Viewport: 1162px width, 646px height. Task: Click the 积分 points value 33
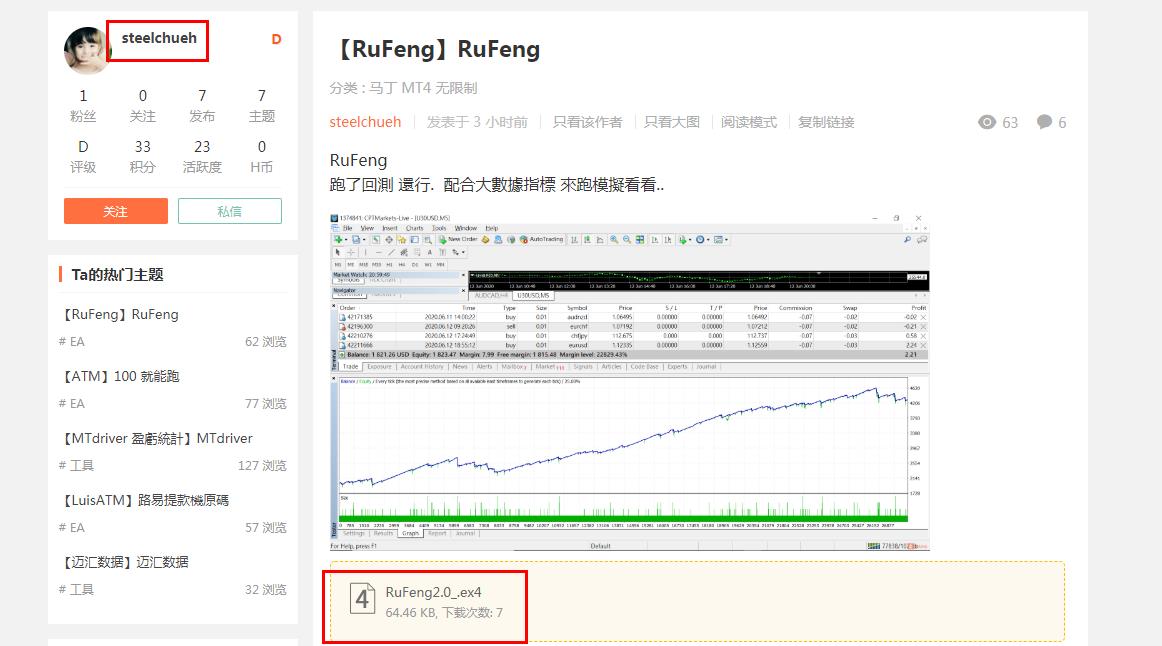coord(142,147)
